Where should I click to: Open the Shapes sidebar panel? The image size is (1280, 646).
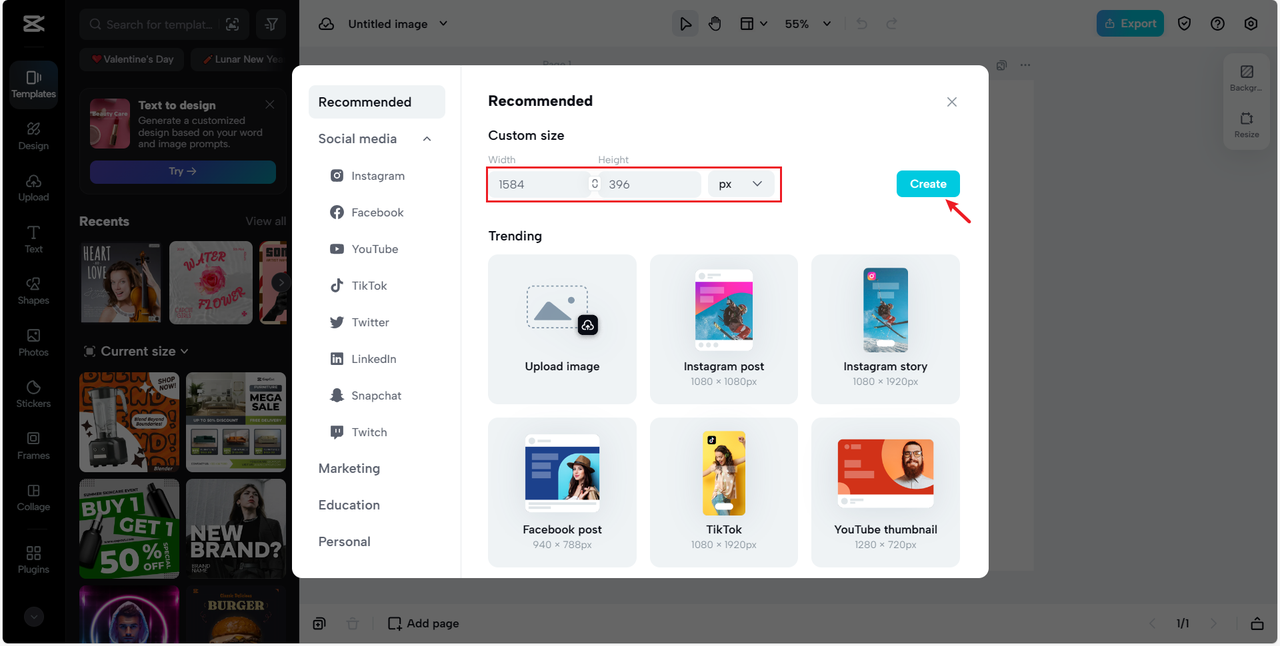point(33,291)
